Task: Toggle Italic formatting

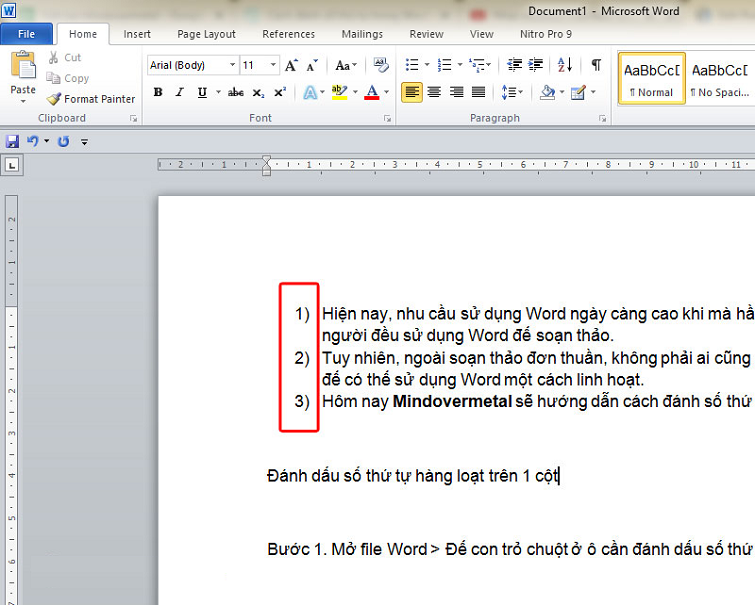Action: (180, 93)
